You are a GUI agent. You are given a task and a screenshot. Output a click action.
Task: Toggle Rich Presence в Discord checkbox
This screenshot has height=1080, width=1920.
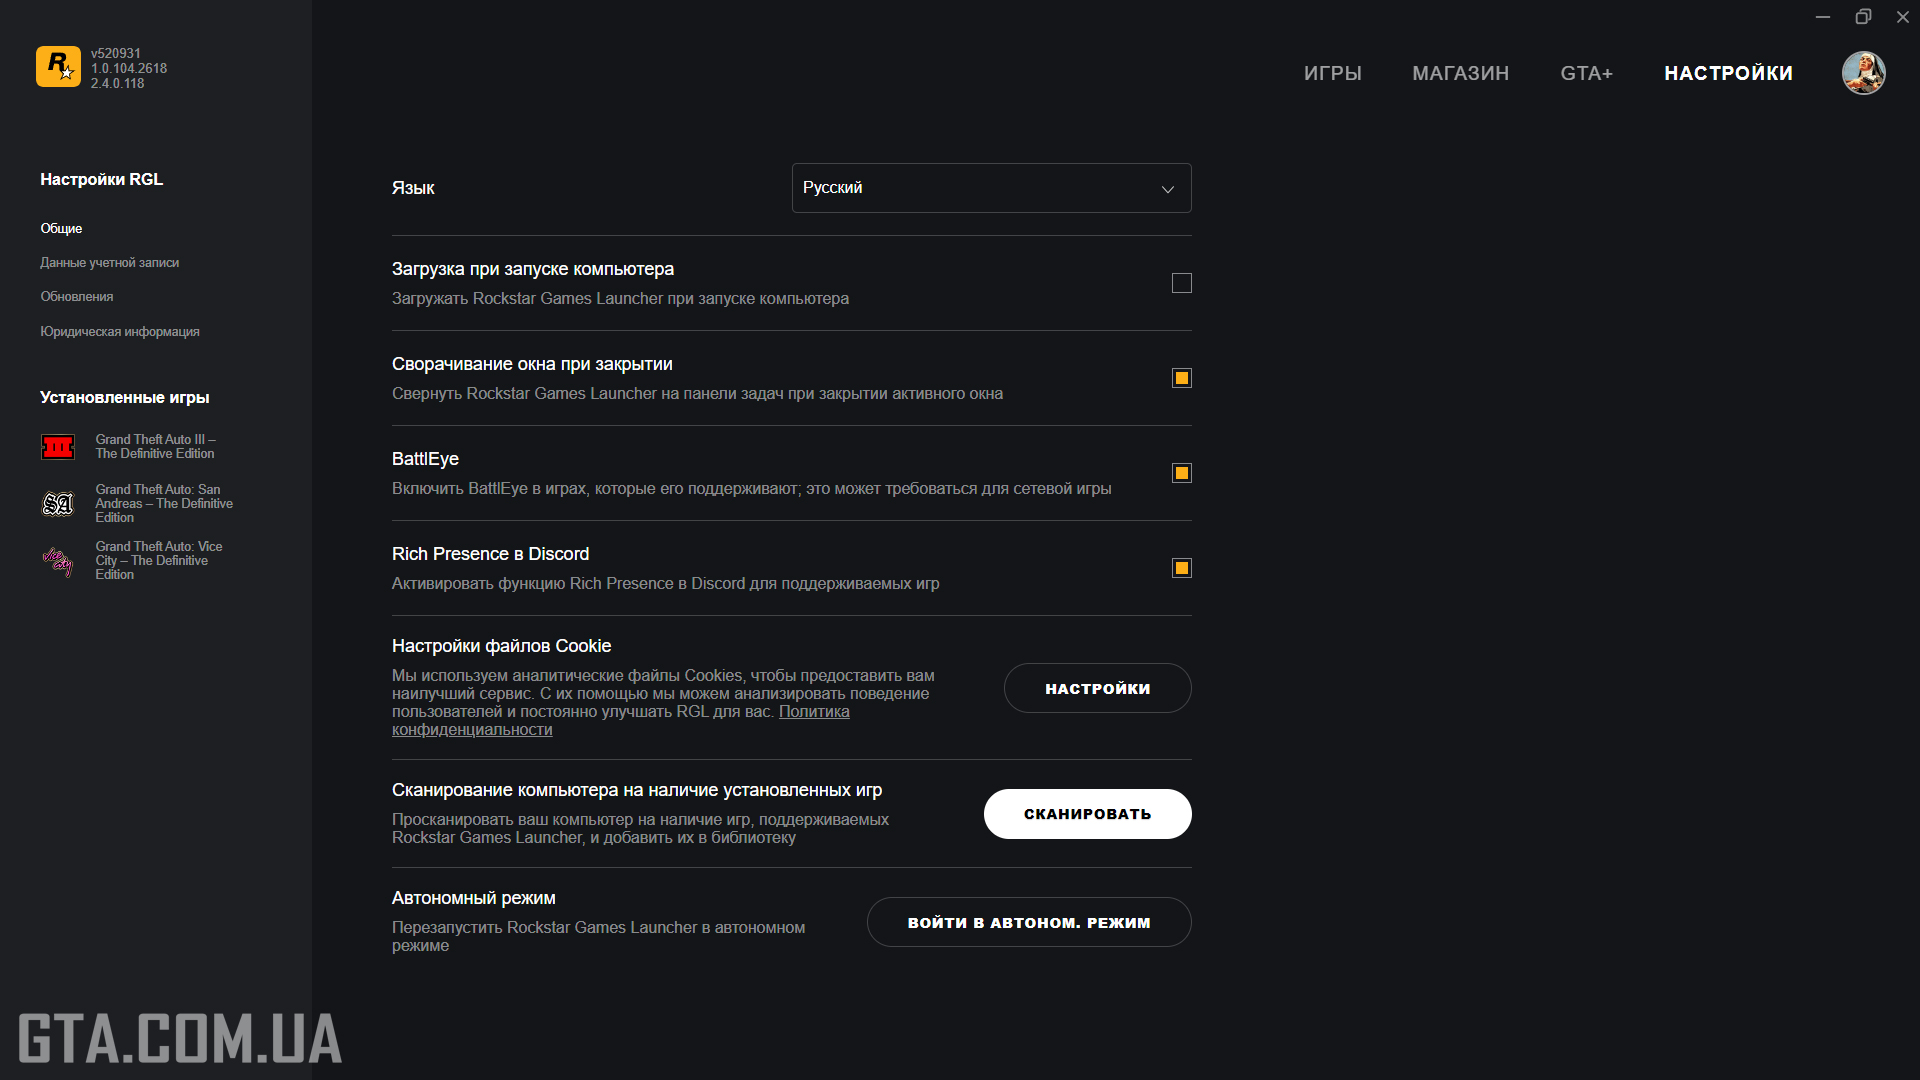pyautogui.click(x=1182, y=568)
